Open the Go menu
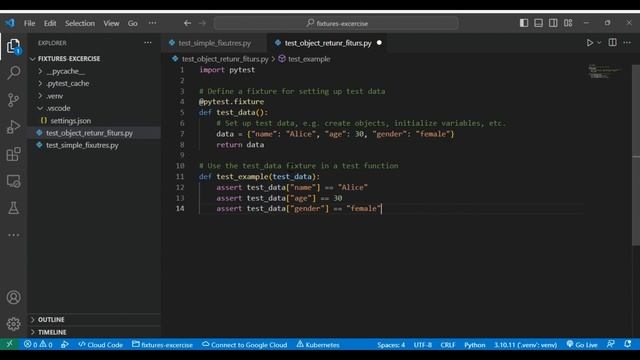Viewport: 640px width, 360px height. point(133,23)
